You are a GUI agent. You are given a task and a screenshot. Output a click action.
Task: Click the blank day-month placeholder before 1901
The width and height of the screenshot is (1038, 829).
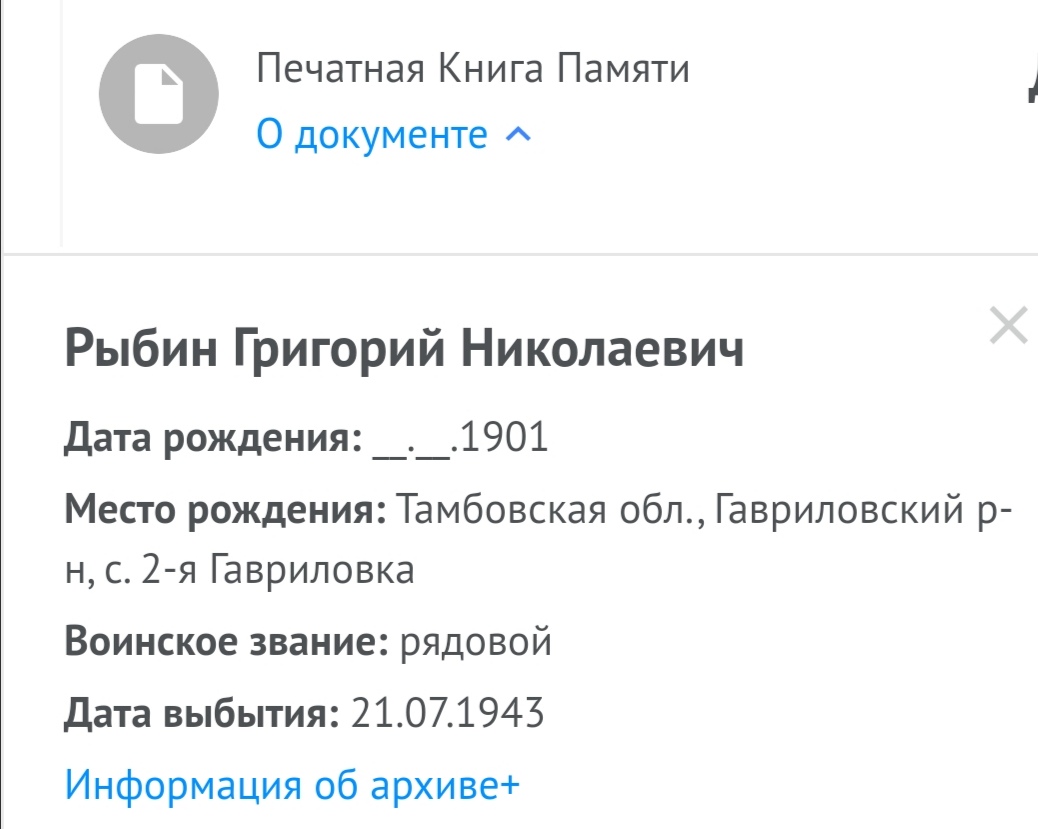point(411,440)
